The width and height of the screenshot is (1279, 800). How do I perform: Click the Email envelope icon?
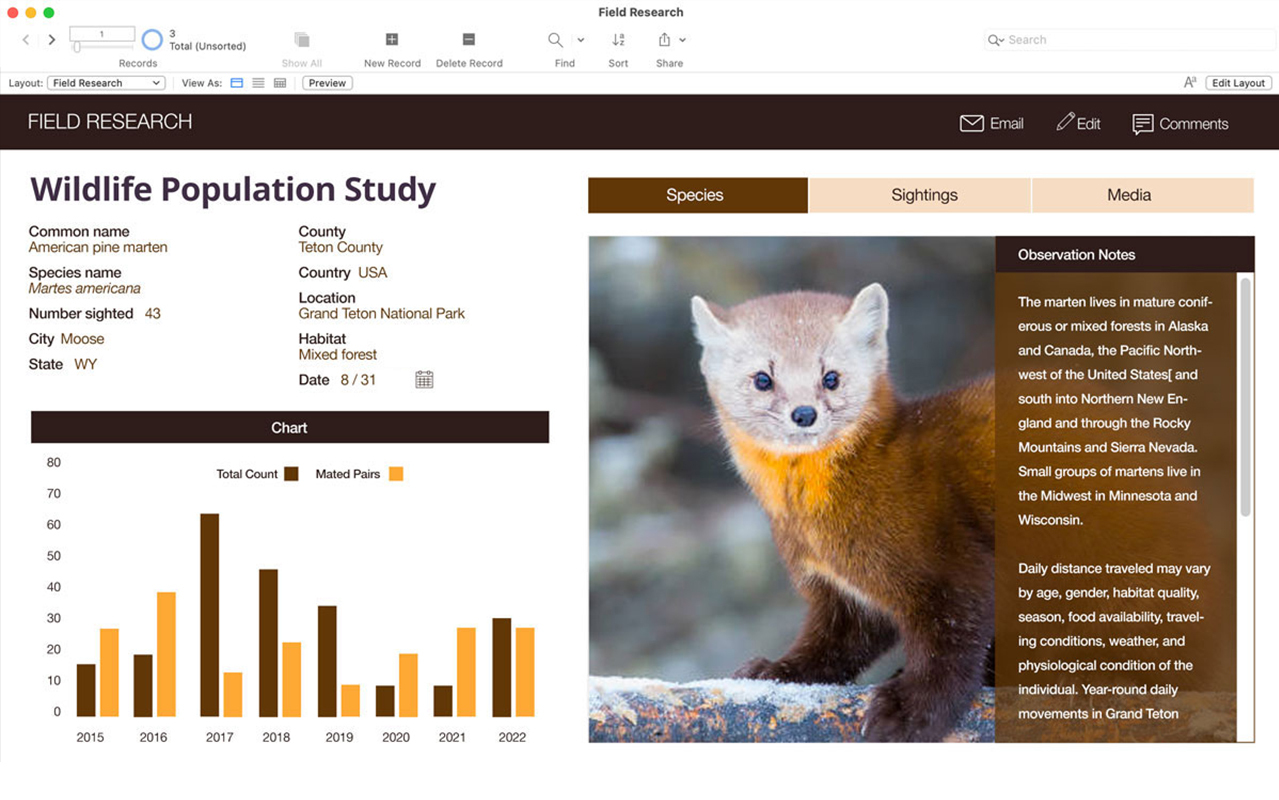(971, 124)
